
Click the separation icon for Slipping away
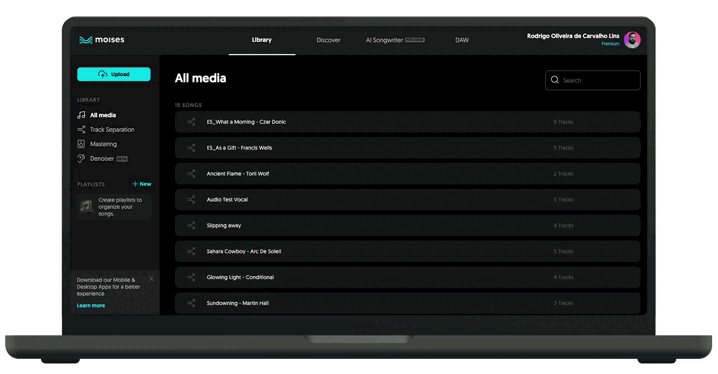[x=191, y=226]
